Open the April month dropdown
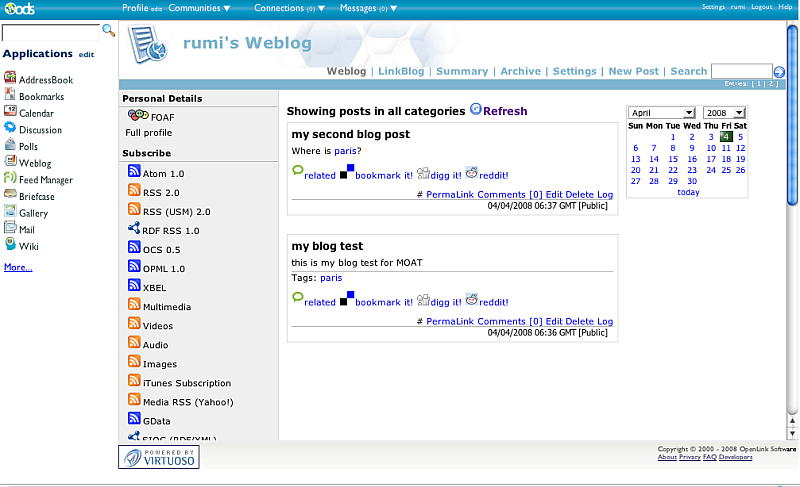Viewport: 800px width, 487px height. coord(662,113)
